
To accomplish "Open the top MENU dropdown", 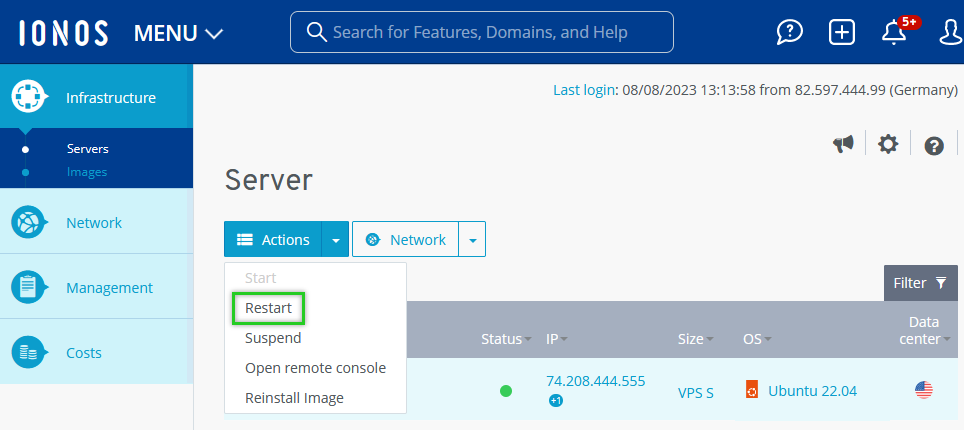I will pos(178,33).
